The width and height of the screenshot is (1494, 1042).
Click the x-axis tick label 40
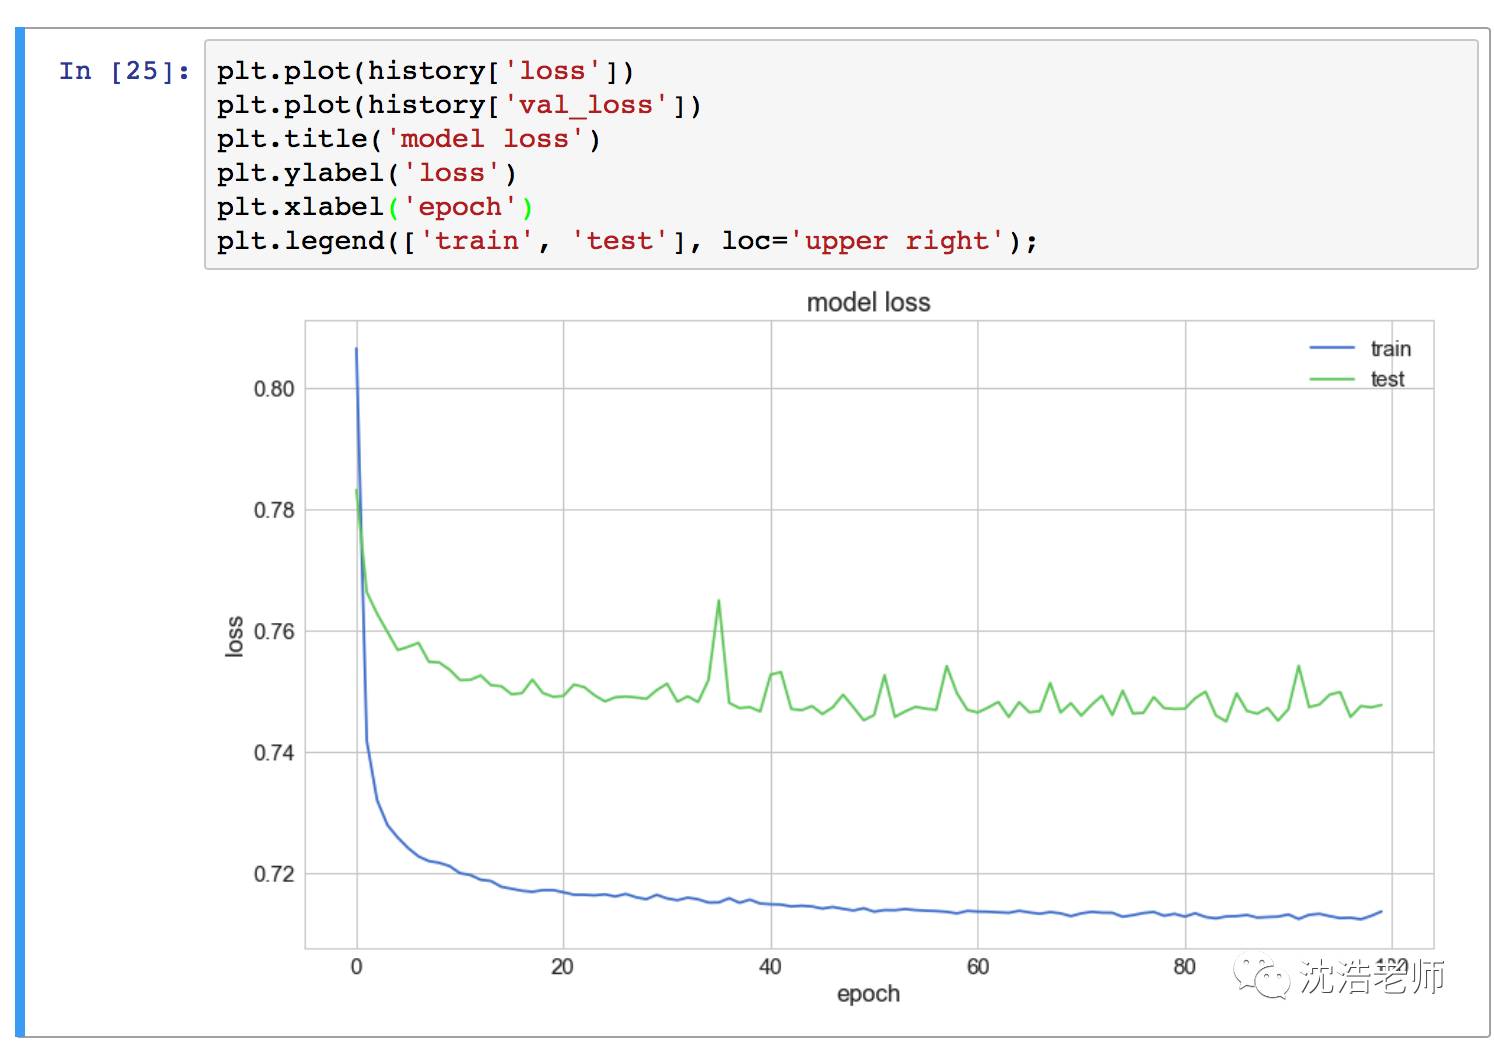770,967
